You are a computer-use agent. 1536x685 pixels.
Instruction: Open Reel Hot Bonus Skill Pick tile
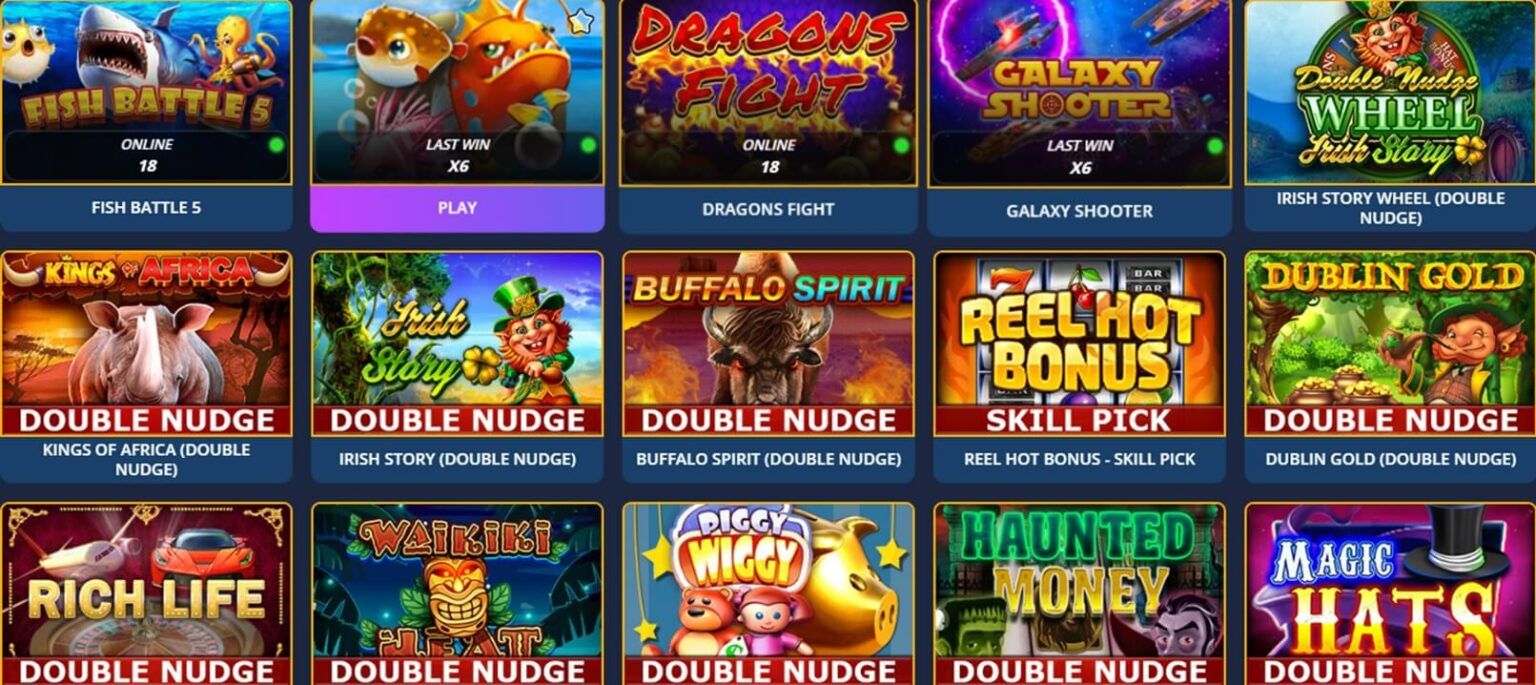[x=1079, y=344]
